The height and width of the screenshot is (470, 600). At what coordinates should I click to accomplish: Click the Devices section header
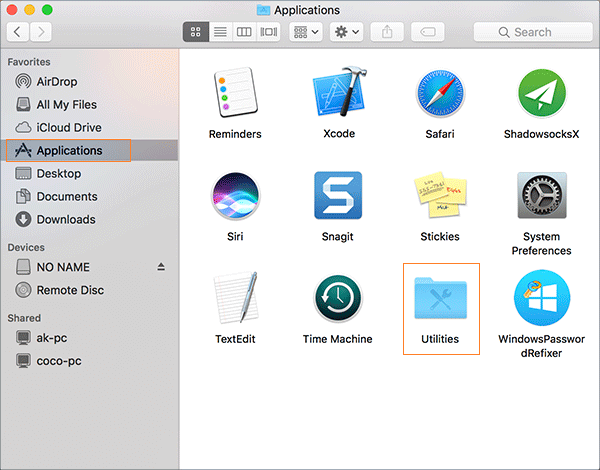pos(26,248)
